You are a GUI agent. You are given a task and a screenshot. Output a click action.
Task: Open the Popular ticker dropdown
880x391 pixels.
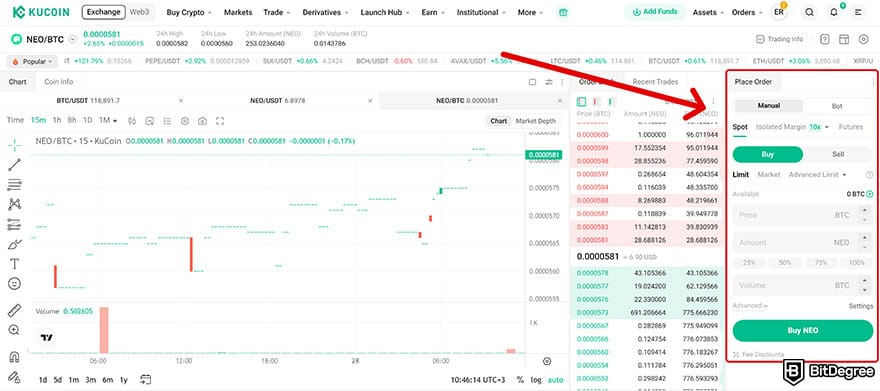(32, 61)
